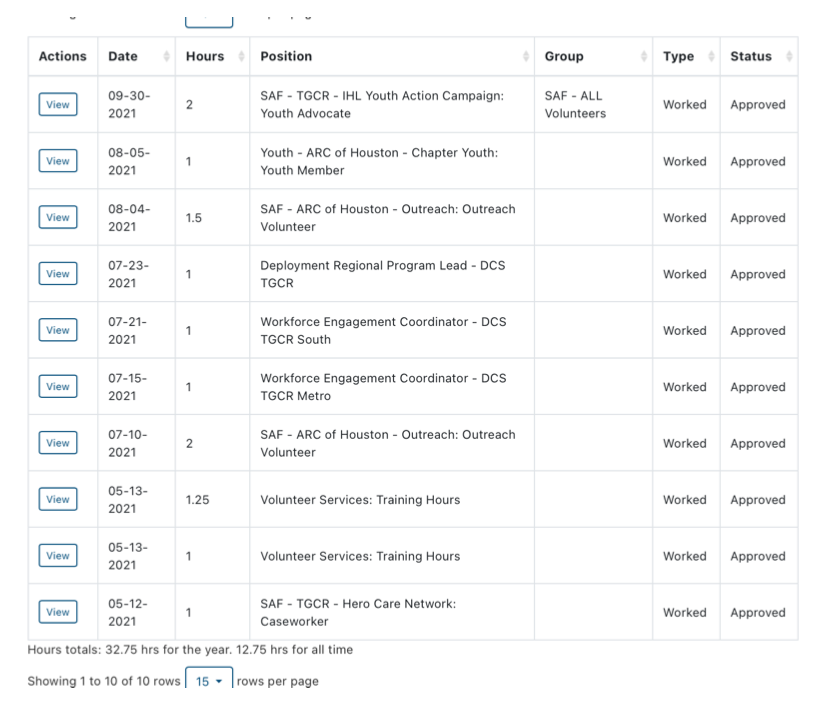
Task: View the 08-05-2021 Youth Member entry
Action: pos(58,161)
